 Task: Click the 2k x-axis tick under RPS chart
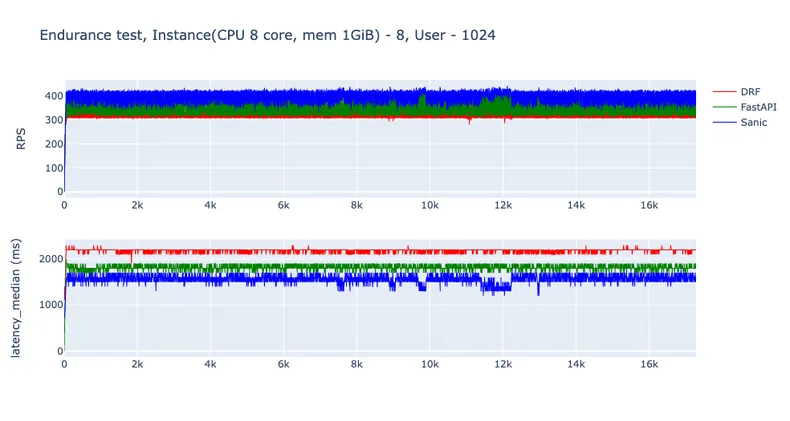(137, 205)
